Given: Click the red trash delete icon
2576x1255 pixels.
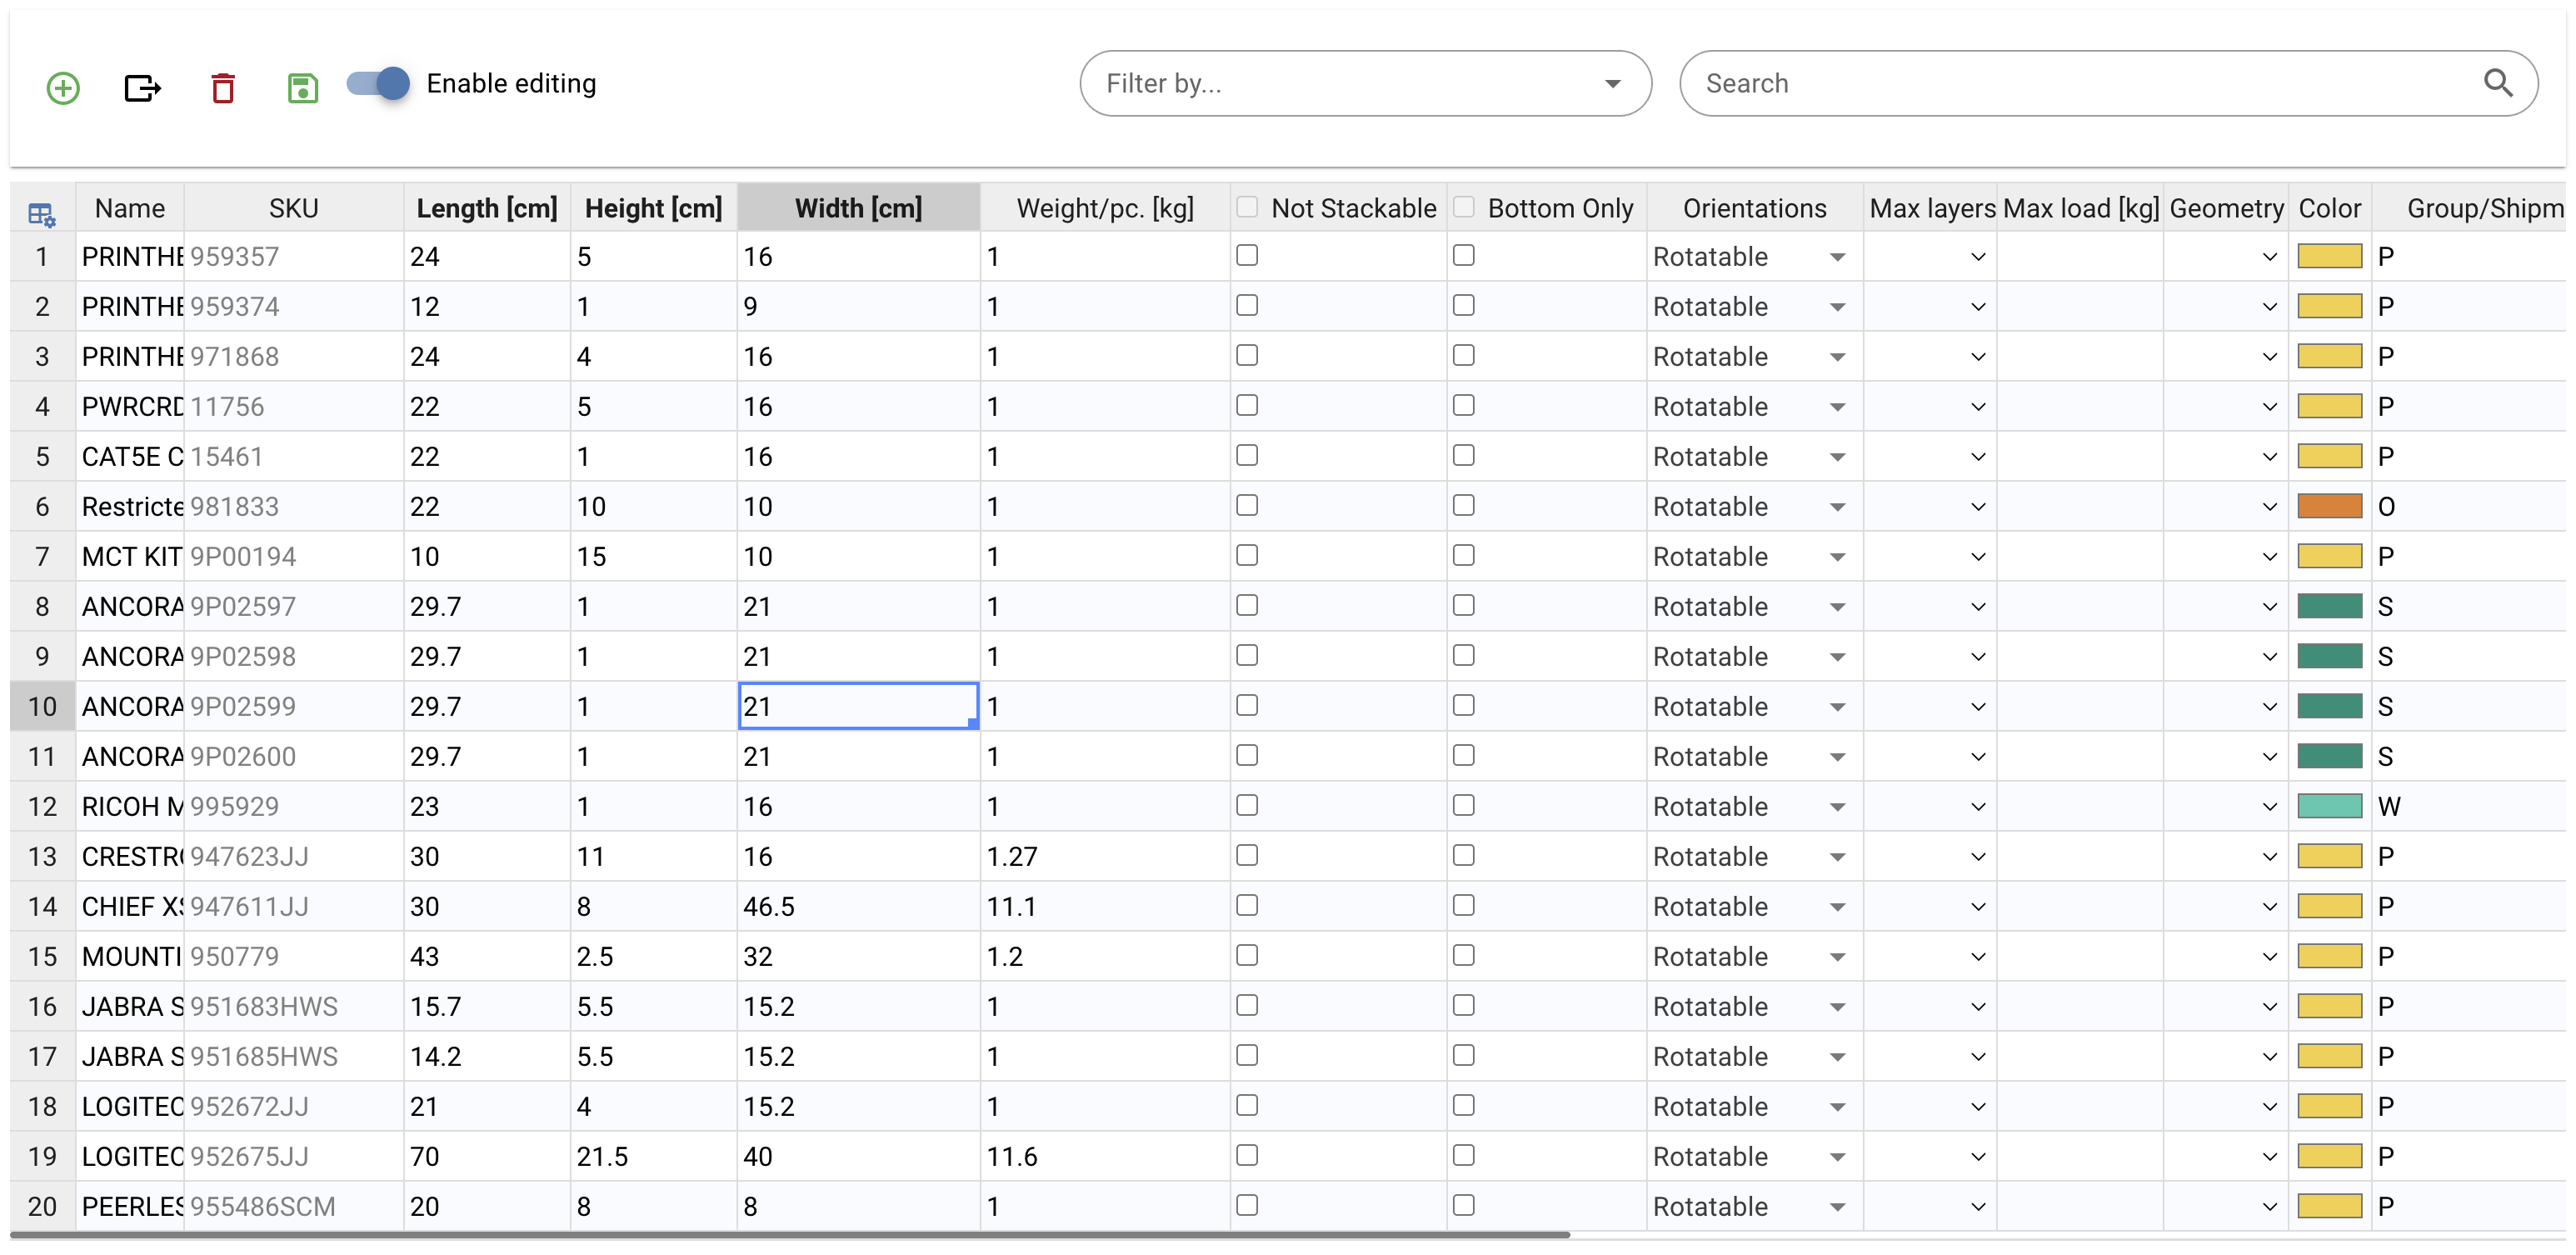Looking at the screenshot, I should pos(223,88).
